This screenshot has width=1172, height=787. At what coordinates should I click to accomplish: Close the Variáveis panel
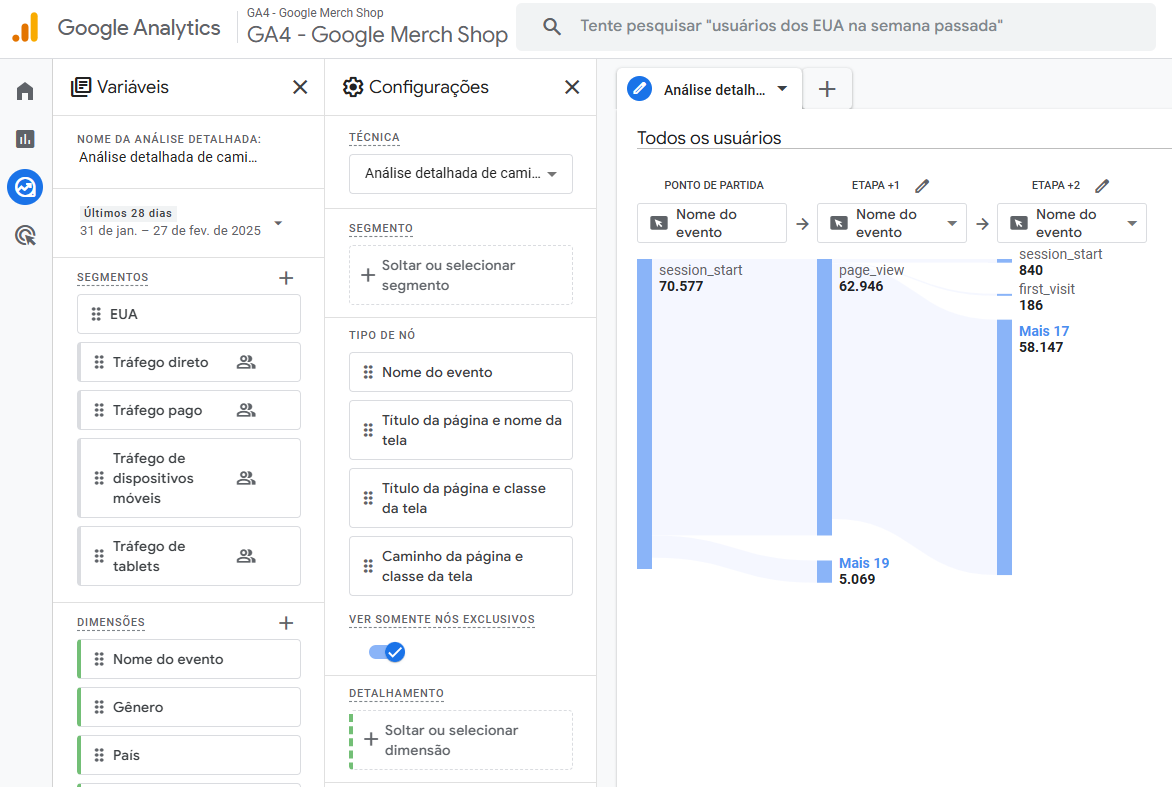pos(300,87)
